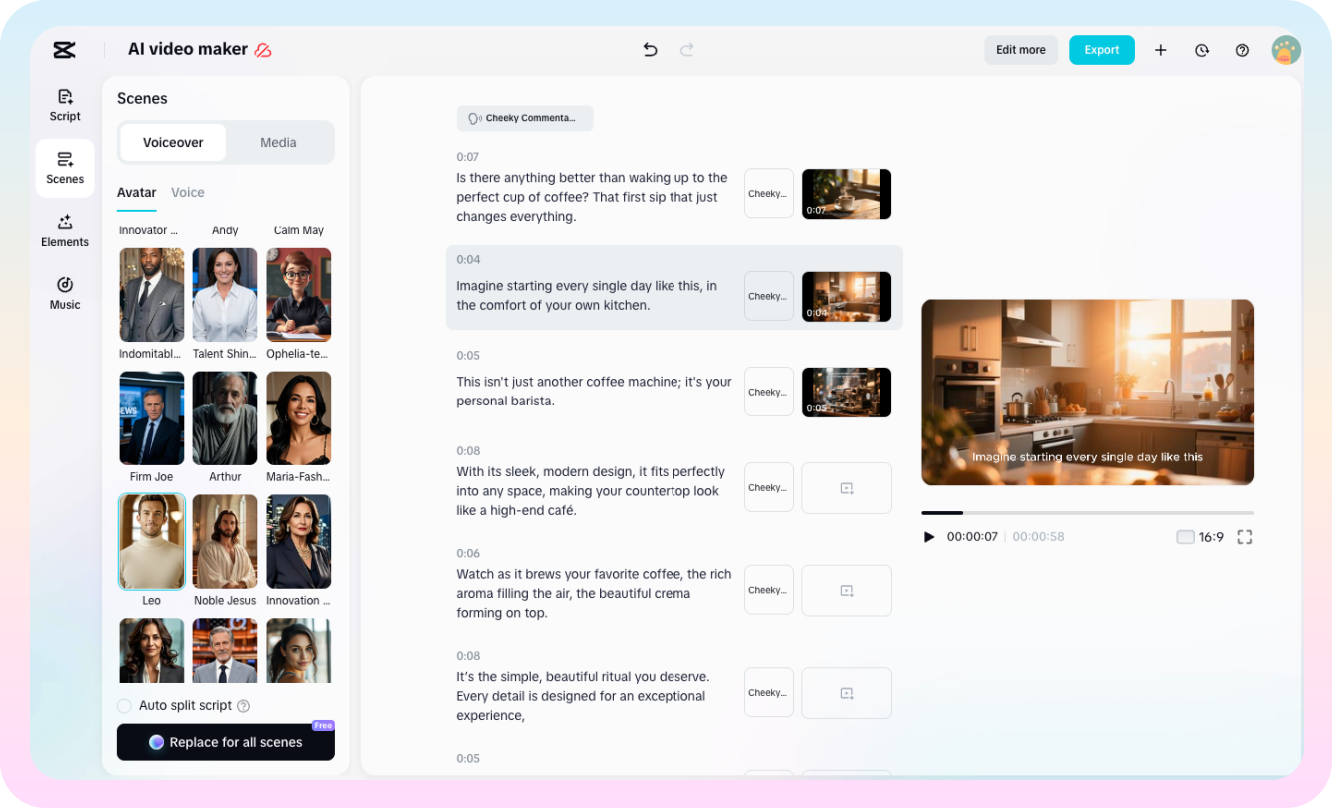Open the Cheeky Commenta... voice dropdown
This screenshot has width=1332, height=810.
point(524,118)
